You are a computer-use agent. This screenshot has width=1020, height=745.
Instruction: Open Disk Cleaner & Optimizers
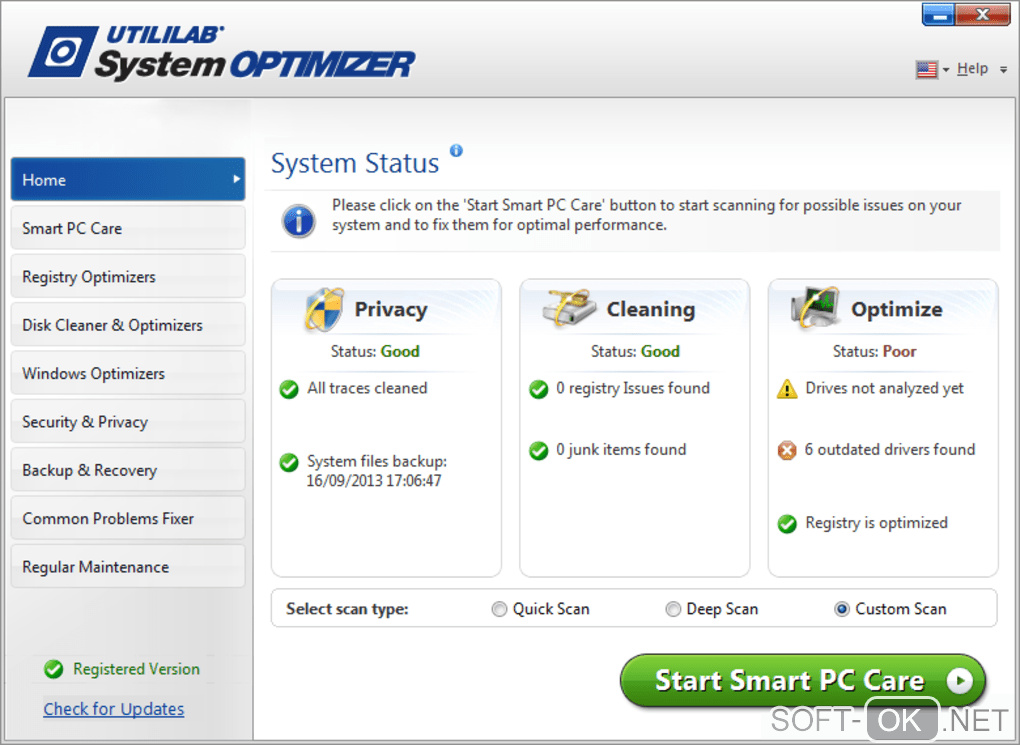(x=128, y=324)
